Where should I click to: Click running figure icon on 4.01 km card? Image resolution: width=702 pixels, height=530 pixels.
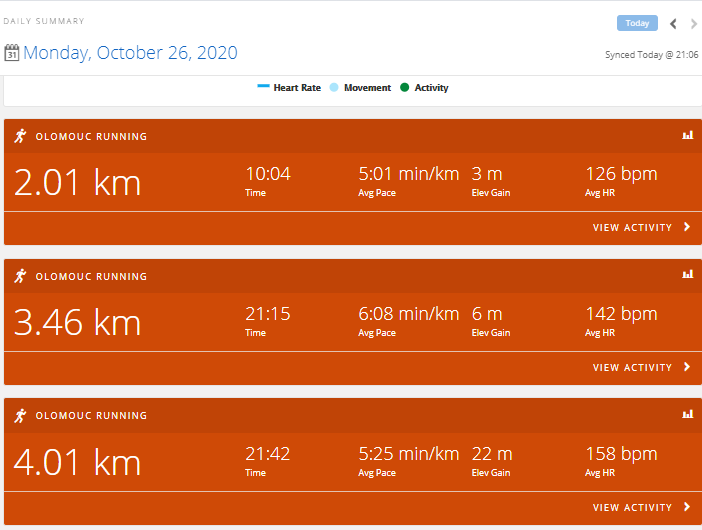pos(20,416)
